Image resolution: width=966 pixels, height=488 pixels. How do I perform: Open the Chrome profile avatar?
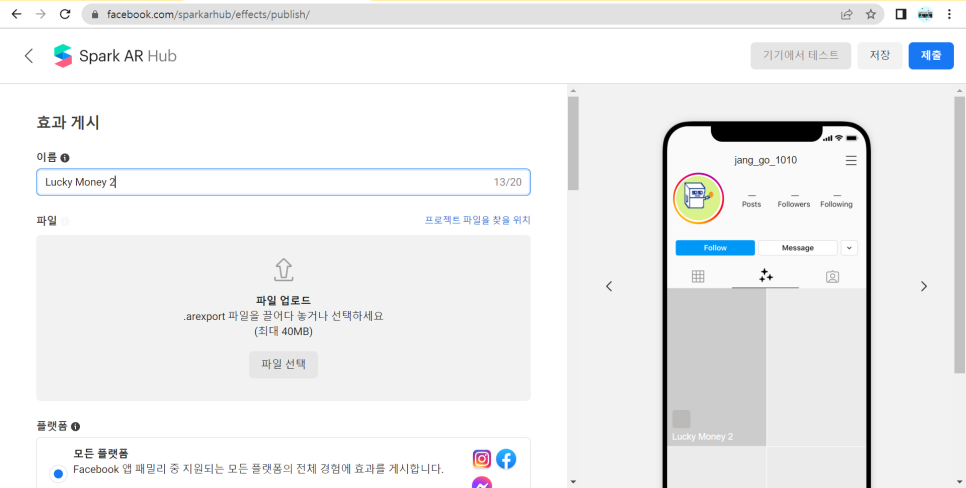point(925,14)
